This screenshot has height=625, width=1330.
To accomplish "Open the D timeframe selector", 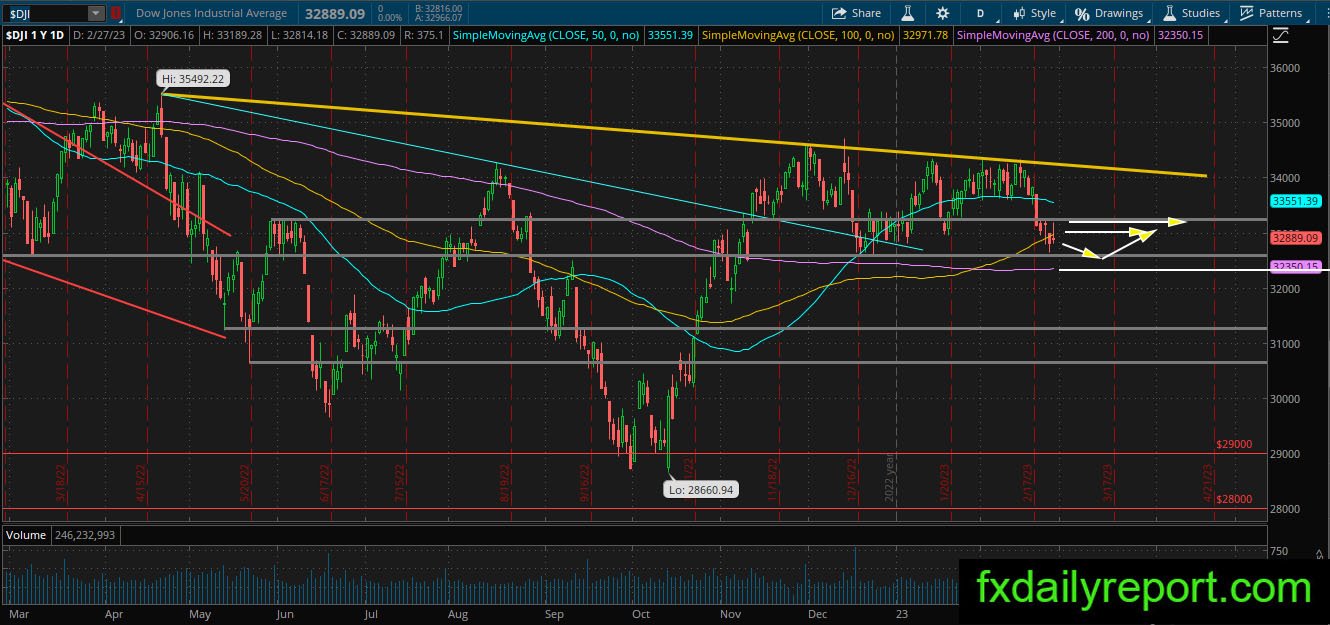I will pyautogui.click(x=980, y=13).
